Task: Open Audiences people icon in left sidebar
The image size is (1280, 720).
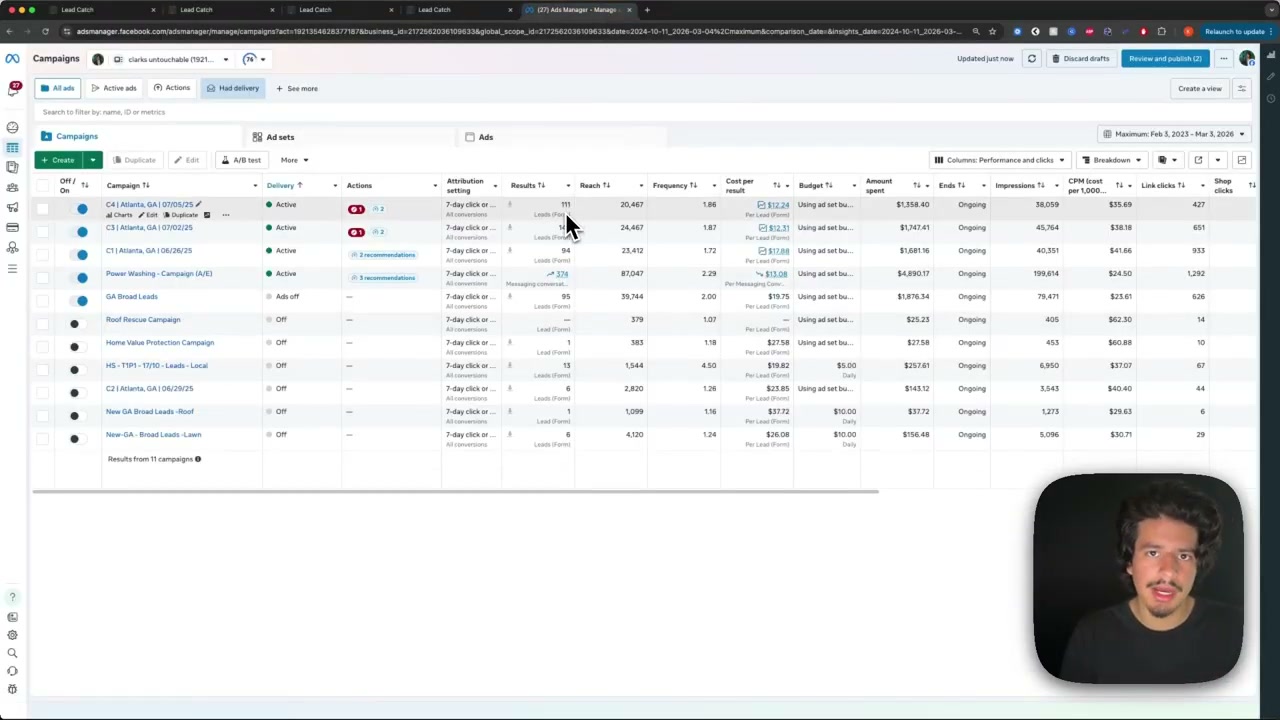Action: (12, 187)
